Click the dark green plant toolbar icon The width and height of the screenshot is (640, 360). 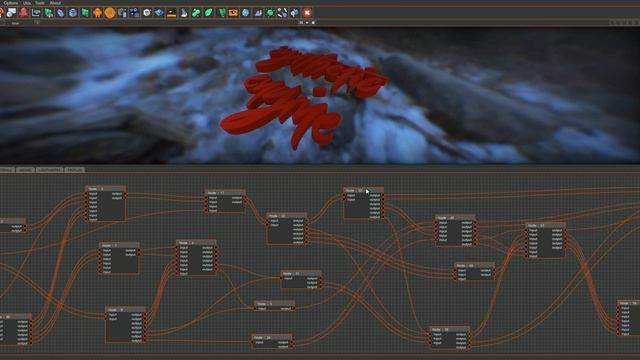point(221,13)
